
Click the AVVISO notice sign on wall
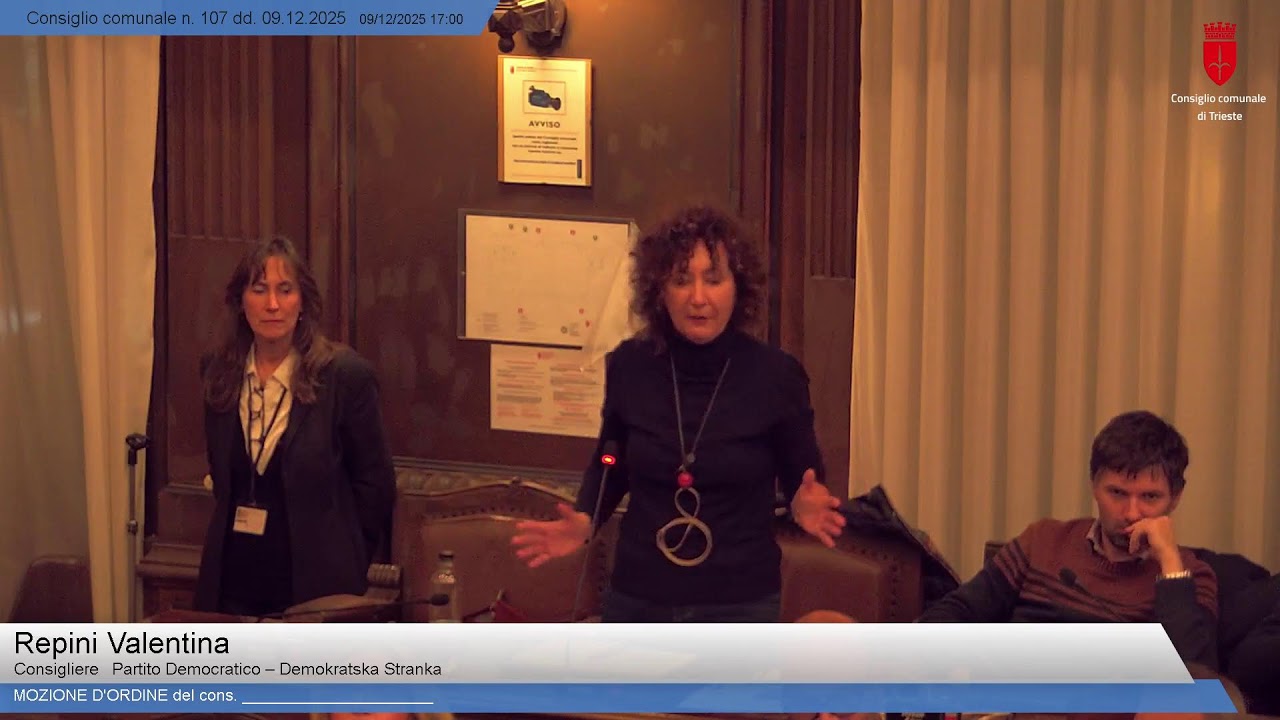(545, 121)
